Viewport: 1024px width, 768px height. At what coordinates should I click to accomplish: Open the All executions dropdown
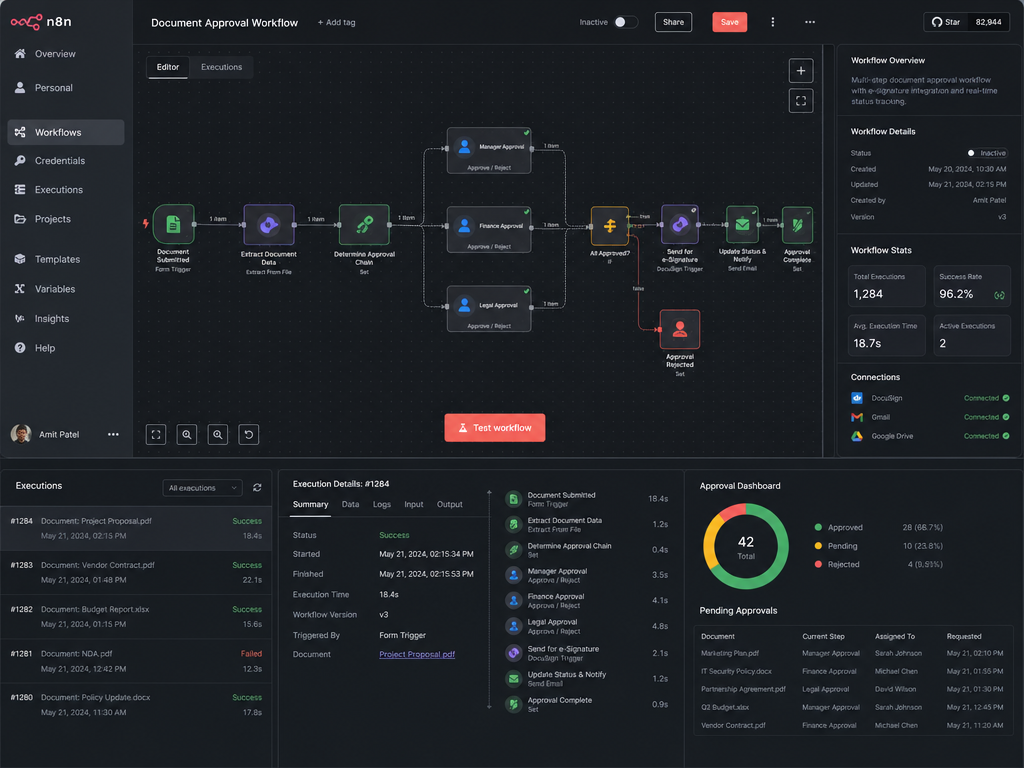coord(202,488)
